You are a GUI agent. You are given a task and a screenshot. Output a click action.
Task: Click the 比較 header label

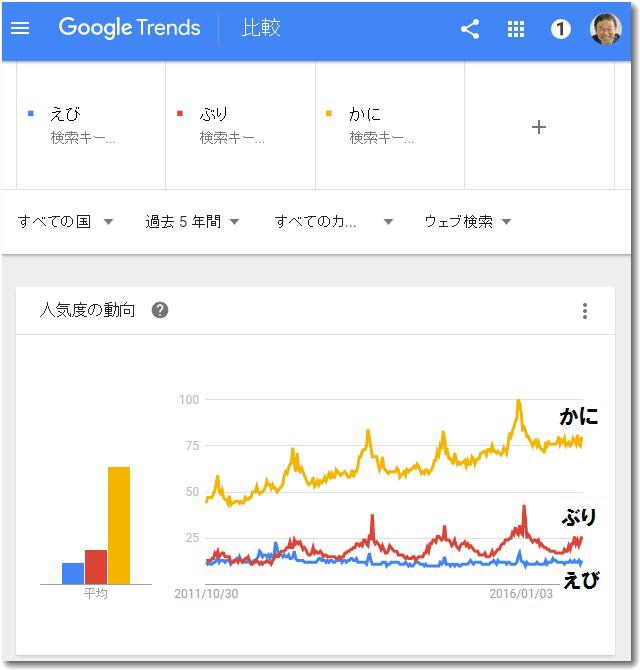click(x=261, y=28)
